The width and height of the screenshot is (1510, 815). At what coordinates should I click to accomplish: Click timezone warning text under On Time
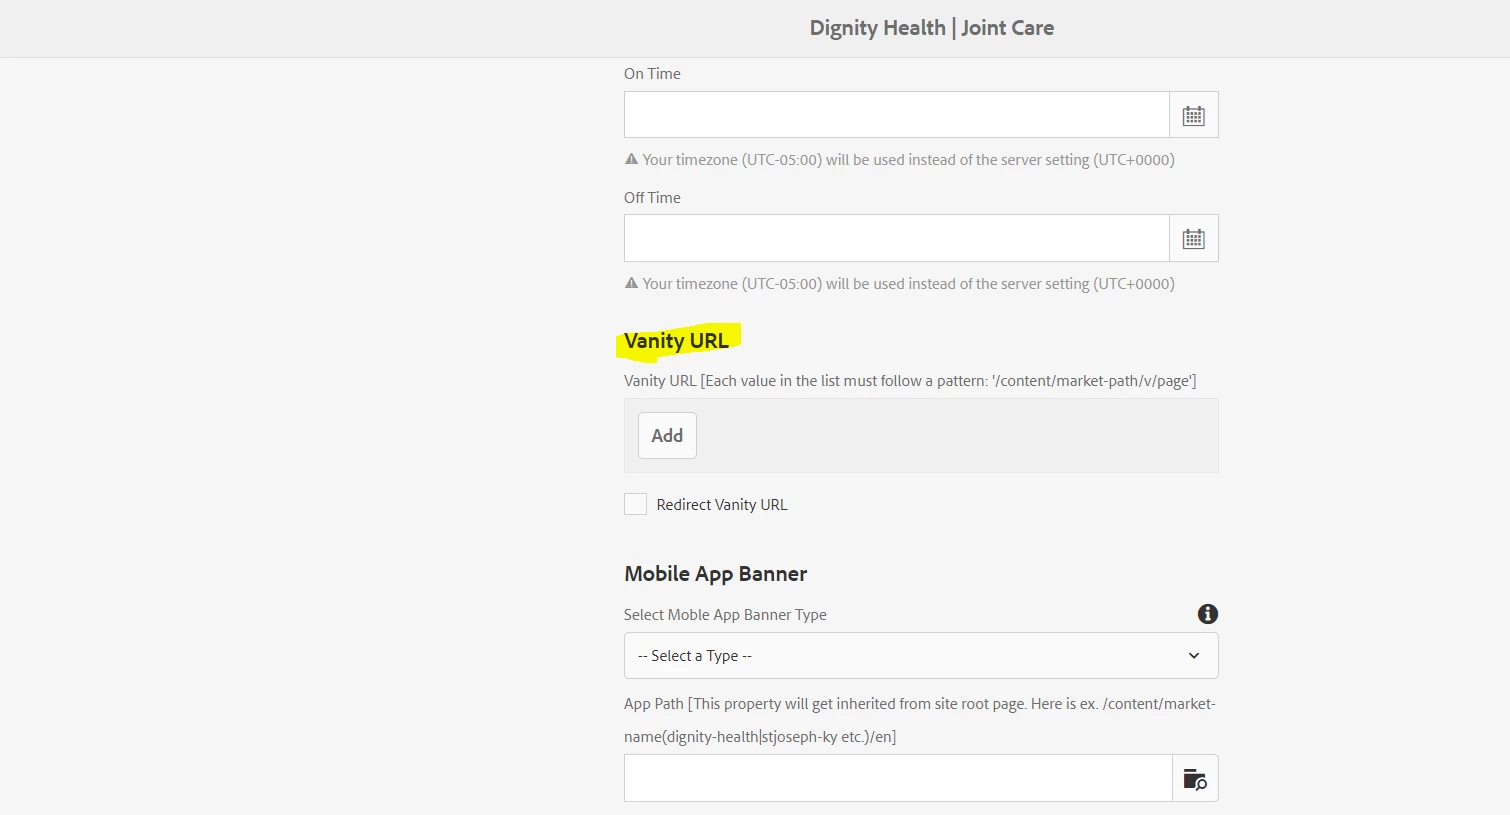(x=908, y=160)
